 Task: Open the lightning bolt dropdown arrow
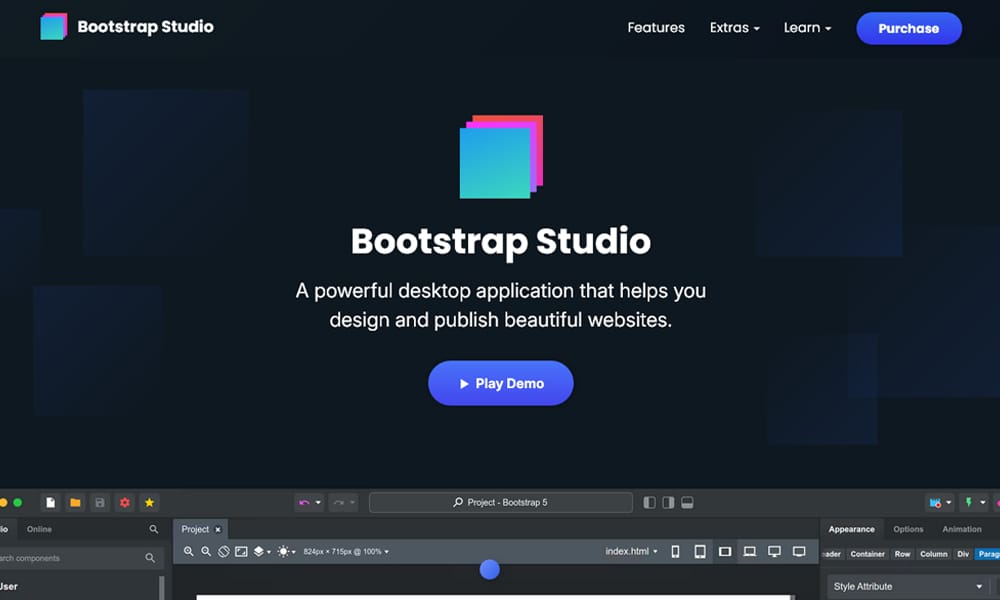(x=983, y=502)
